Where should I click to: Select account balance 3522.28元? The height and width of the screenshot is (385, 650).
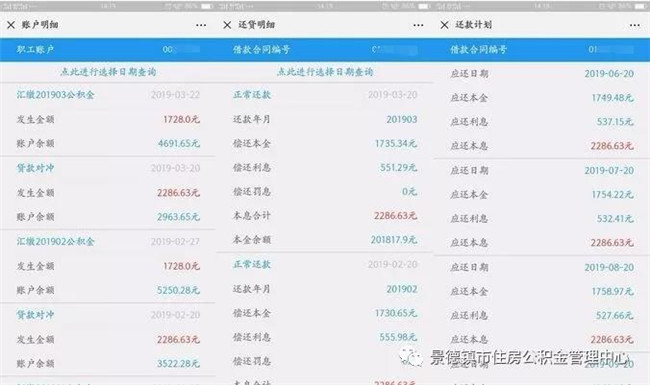179,363
